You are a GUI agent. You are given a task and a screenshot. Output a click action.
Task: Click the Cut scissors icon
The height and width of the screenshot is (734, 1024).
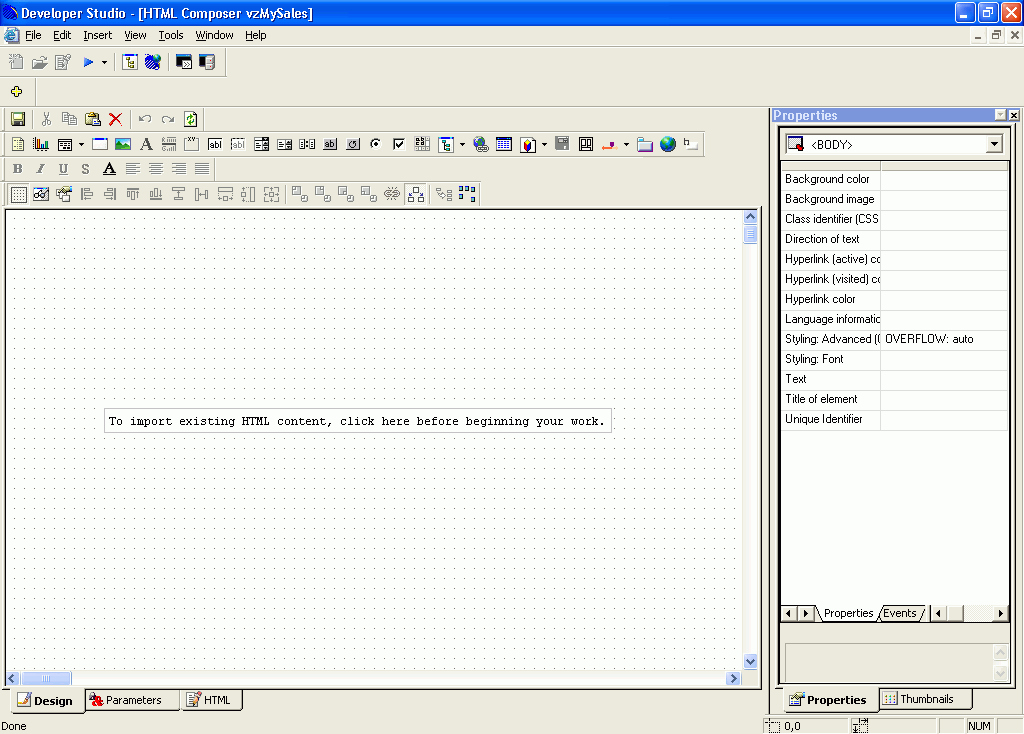tap(46, 119)
